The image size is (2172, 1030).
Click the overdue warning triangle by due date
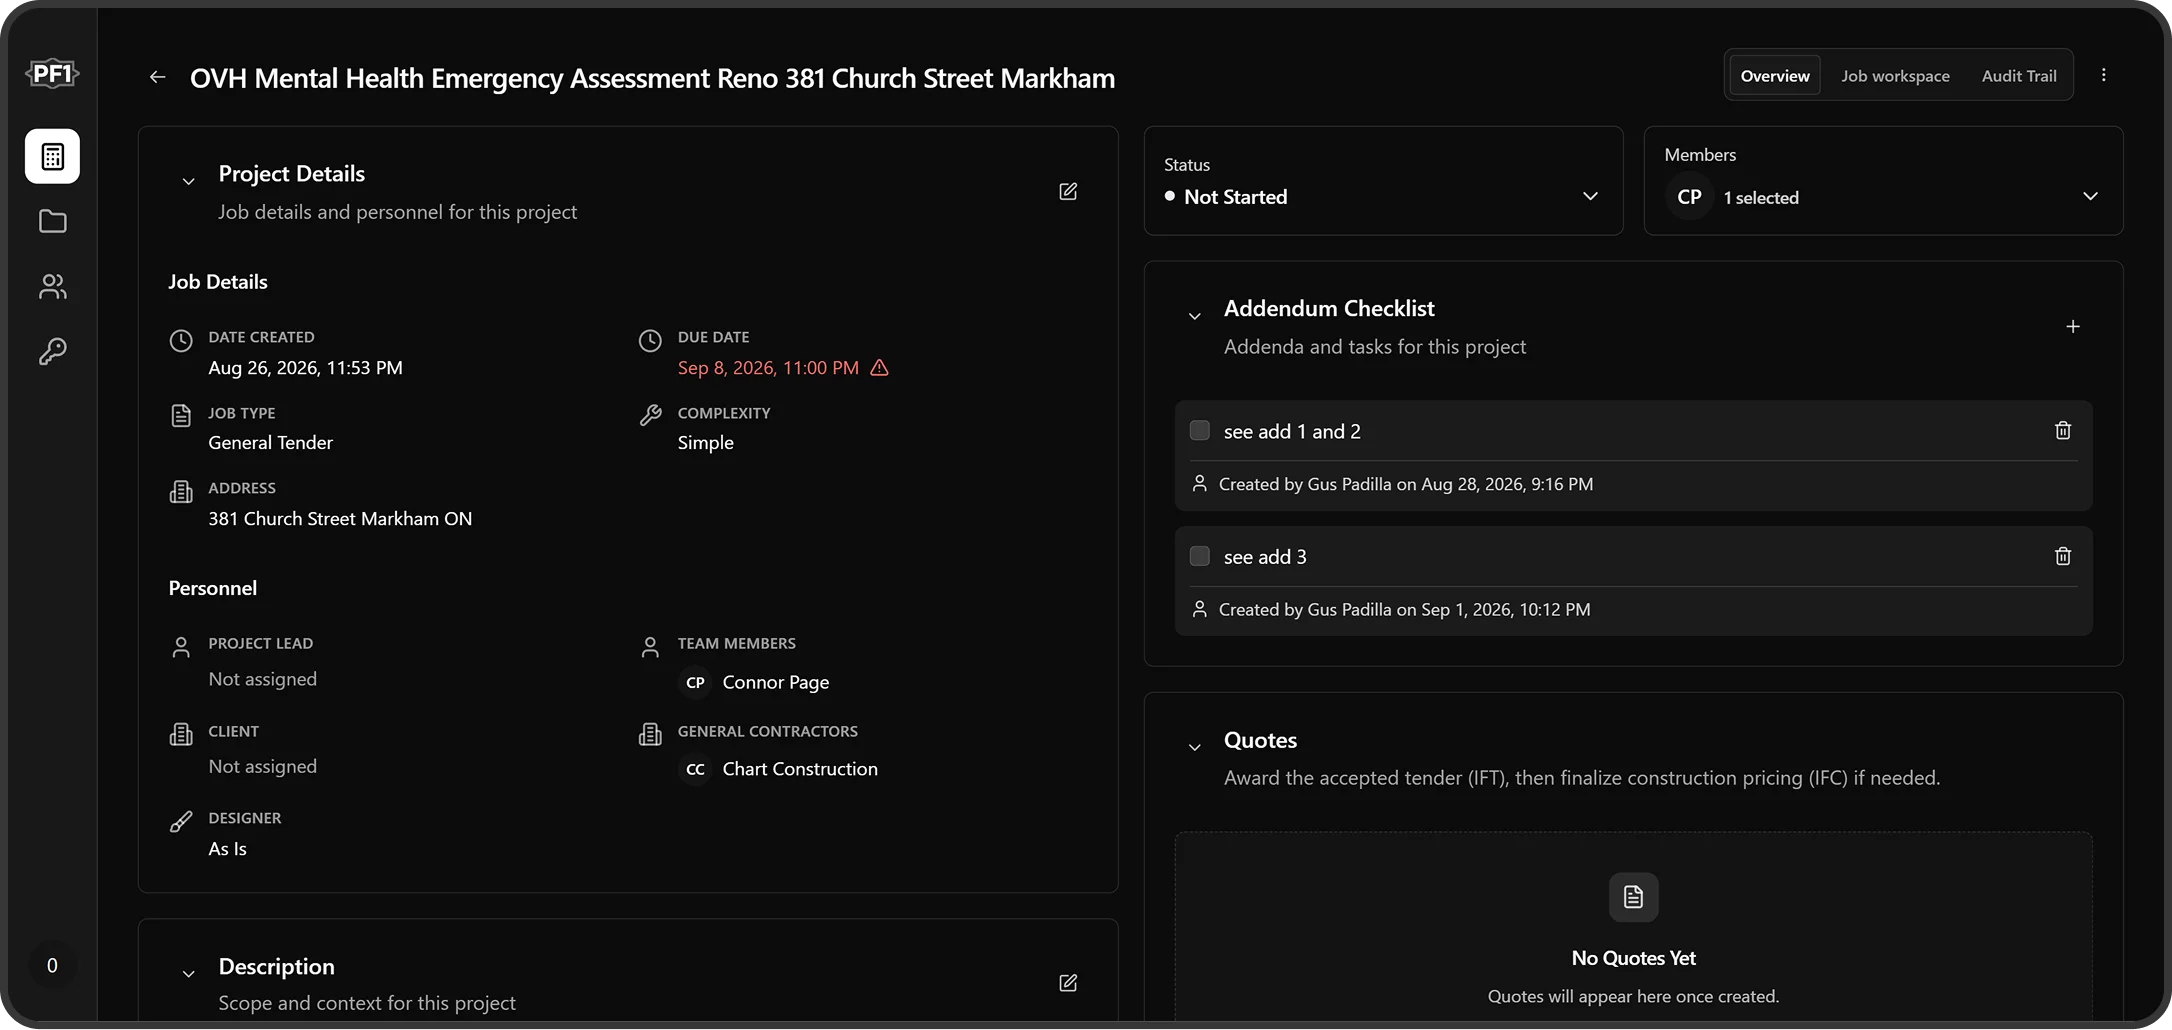click(x=879, y=368)
